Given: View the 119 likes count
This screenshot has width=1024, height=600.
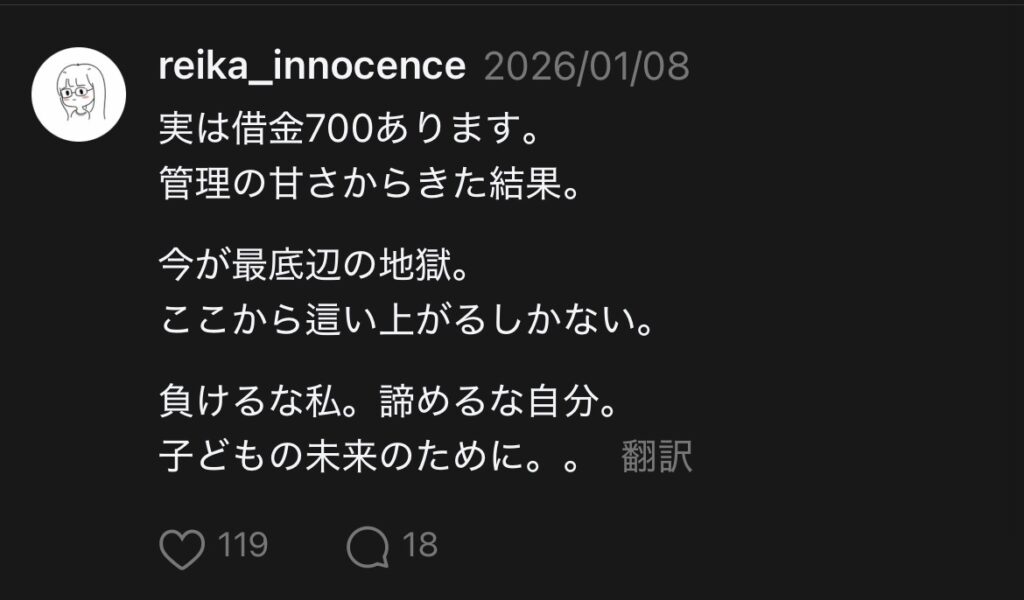Looking at the screenshot, I should [x=243, y=546].
